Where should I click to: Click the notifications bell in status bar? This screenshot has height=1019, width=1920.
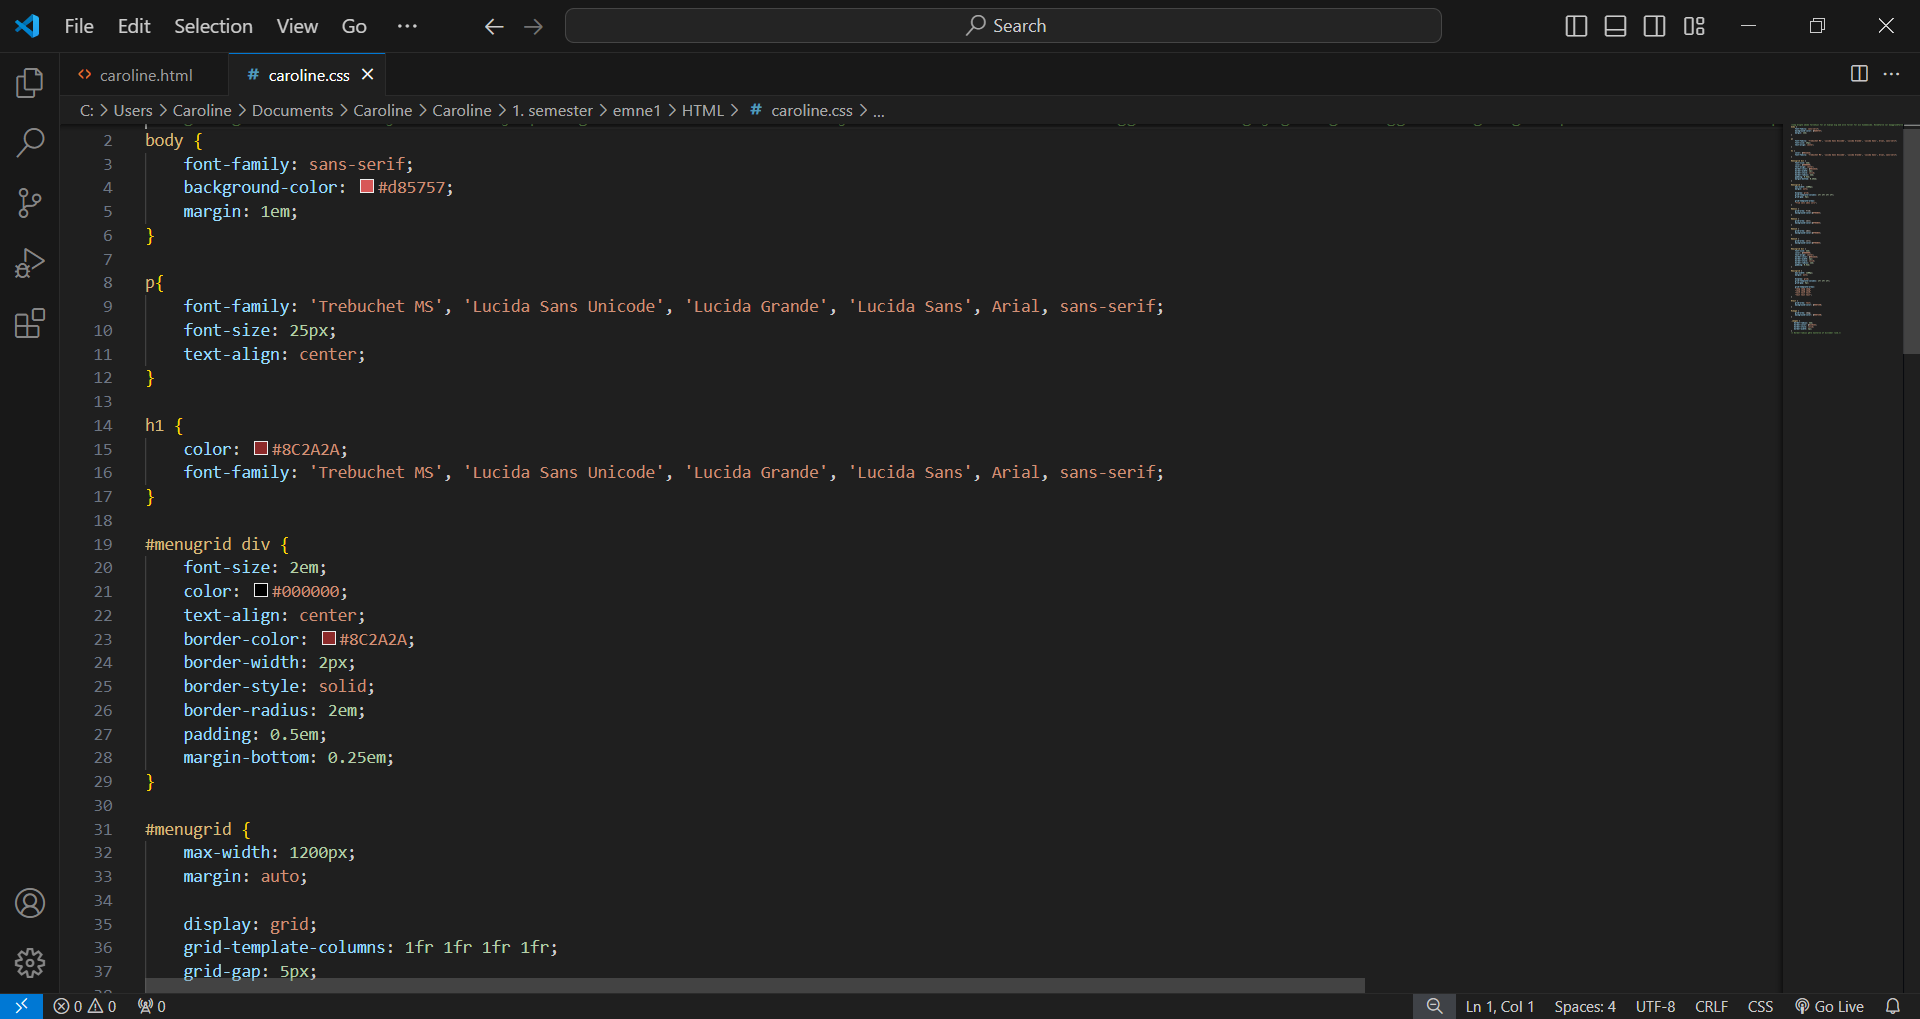1892,1006
